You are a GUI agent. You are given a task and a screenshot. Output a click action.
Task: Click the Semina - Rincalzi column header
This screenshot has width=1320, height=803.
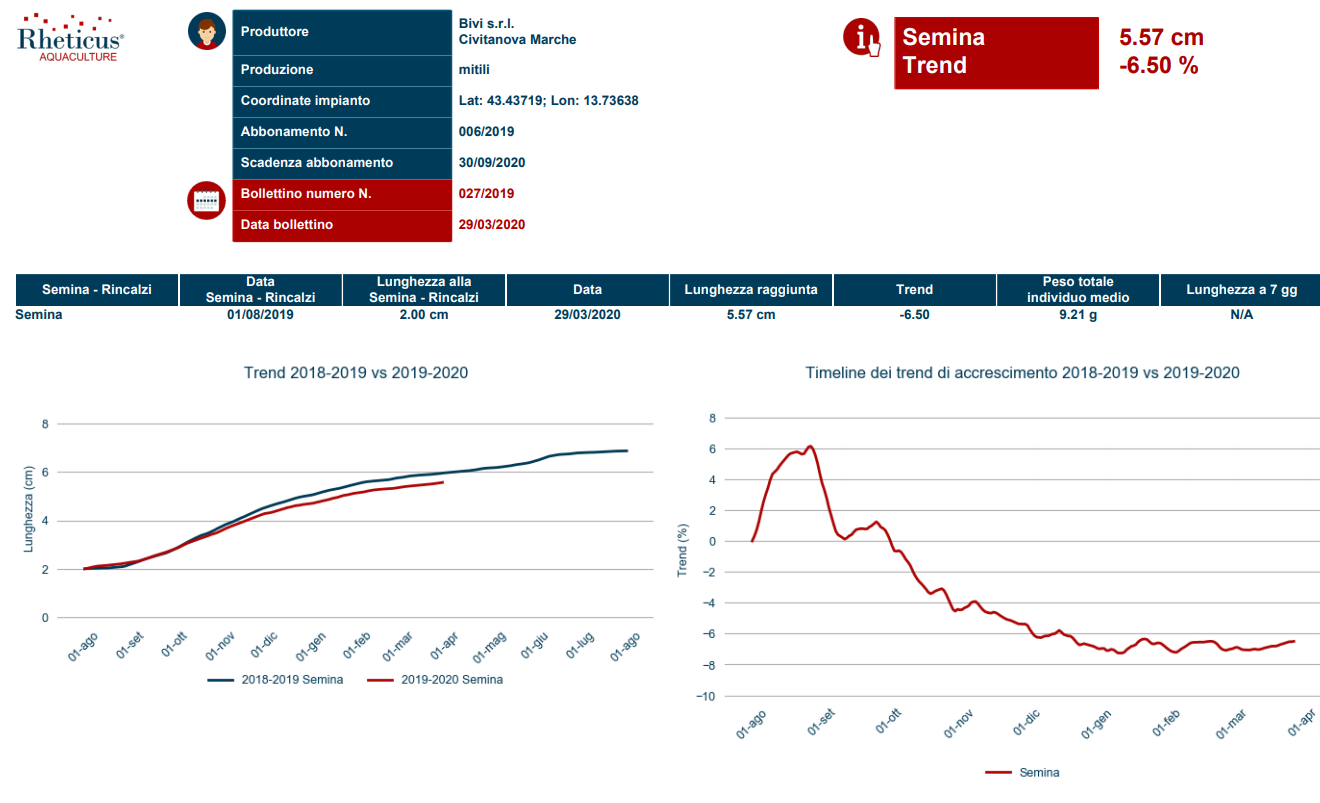pos(97,290)
